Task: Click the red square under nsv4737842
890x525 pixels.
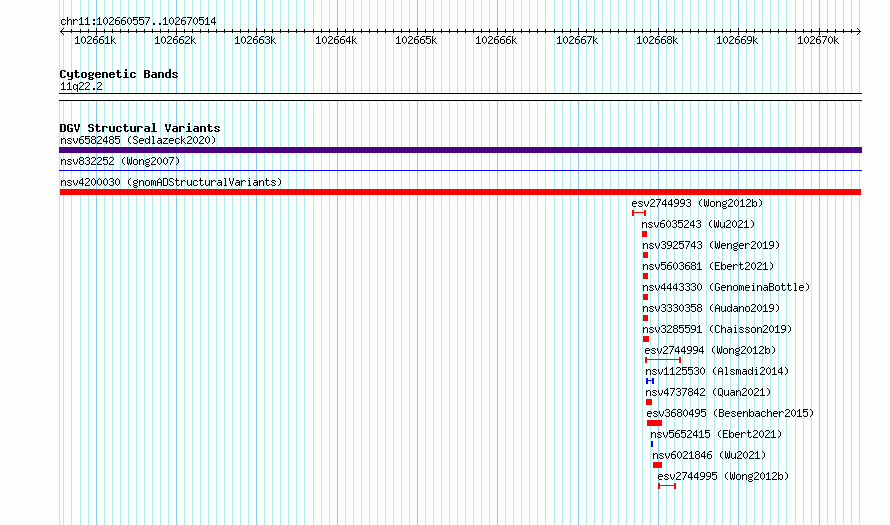Action: (x=649, y=402)
